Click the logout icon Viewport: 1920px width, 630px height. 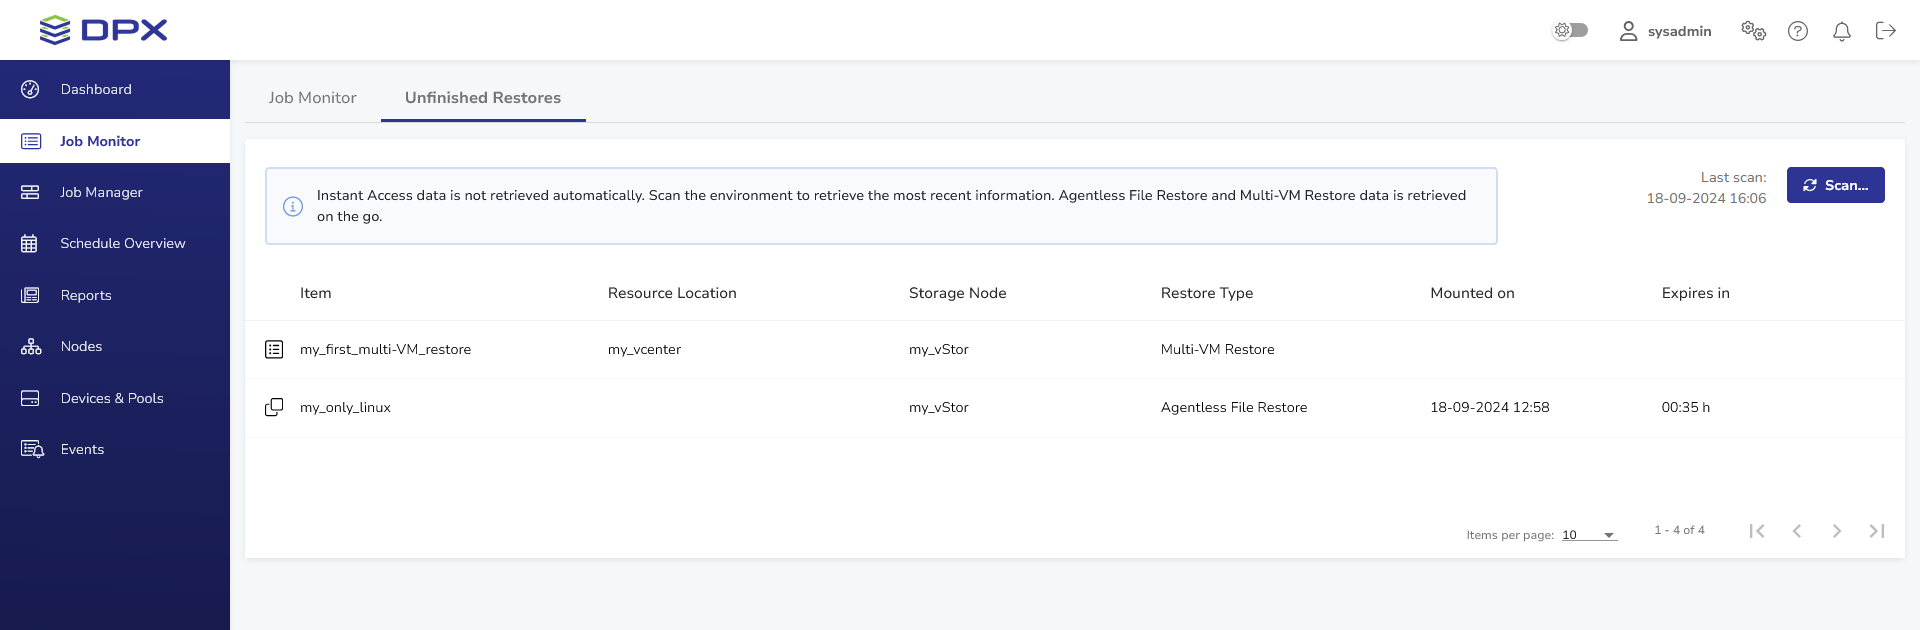[1886, 31]
